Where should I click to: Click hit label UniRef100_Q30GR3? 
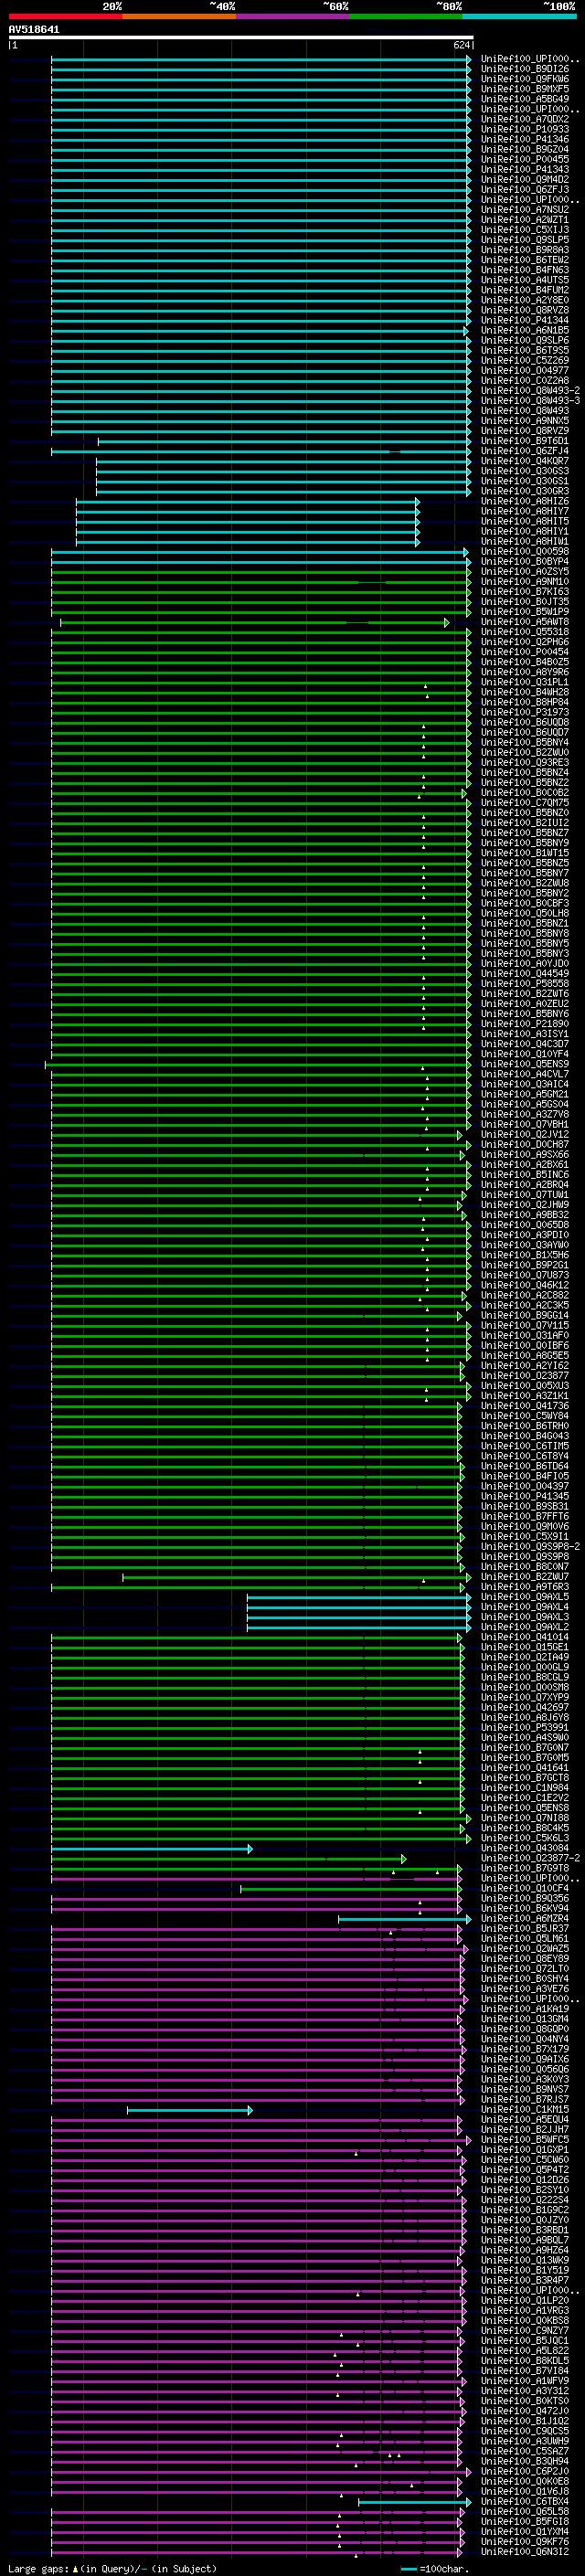[x=525, y=491]
